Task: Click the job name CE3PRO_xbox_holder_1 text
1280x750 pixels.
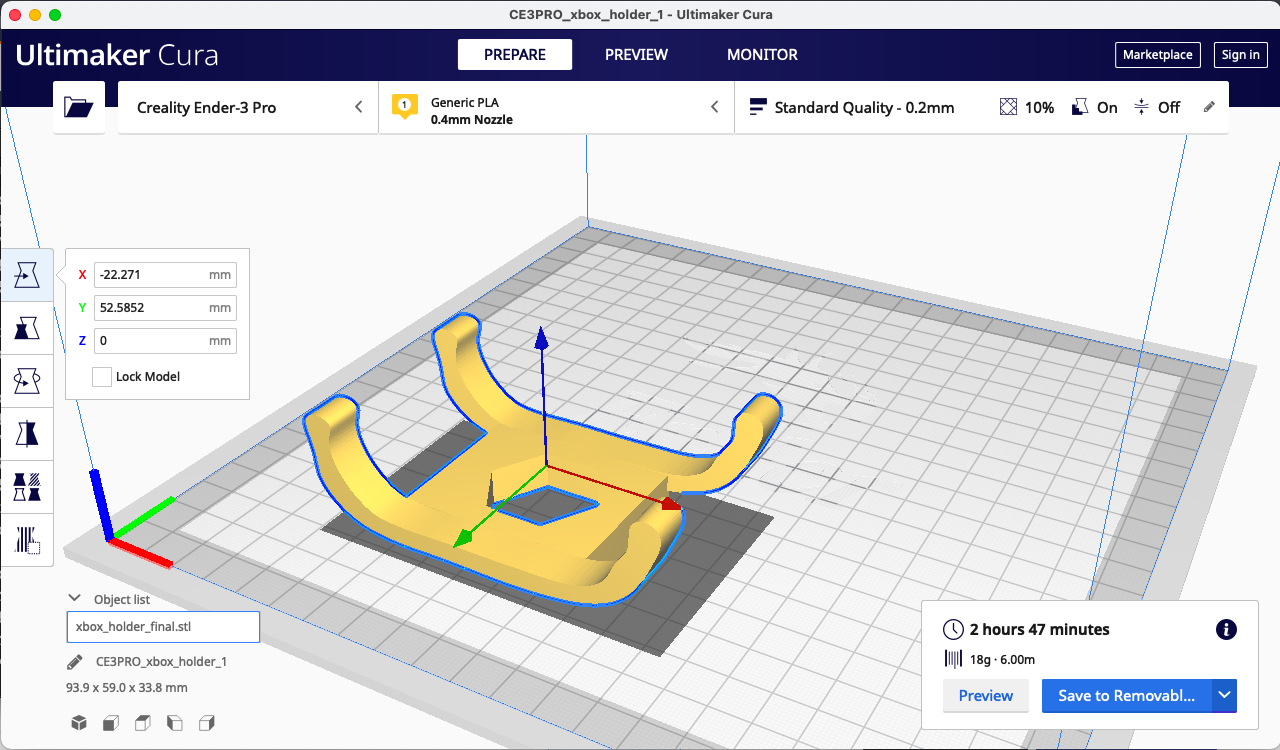Action: [x=161, y=662]
